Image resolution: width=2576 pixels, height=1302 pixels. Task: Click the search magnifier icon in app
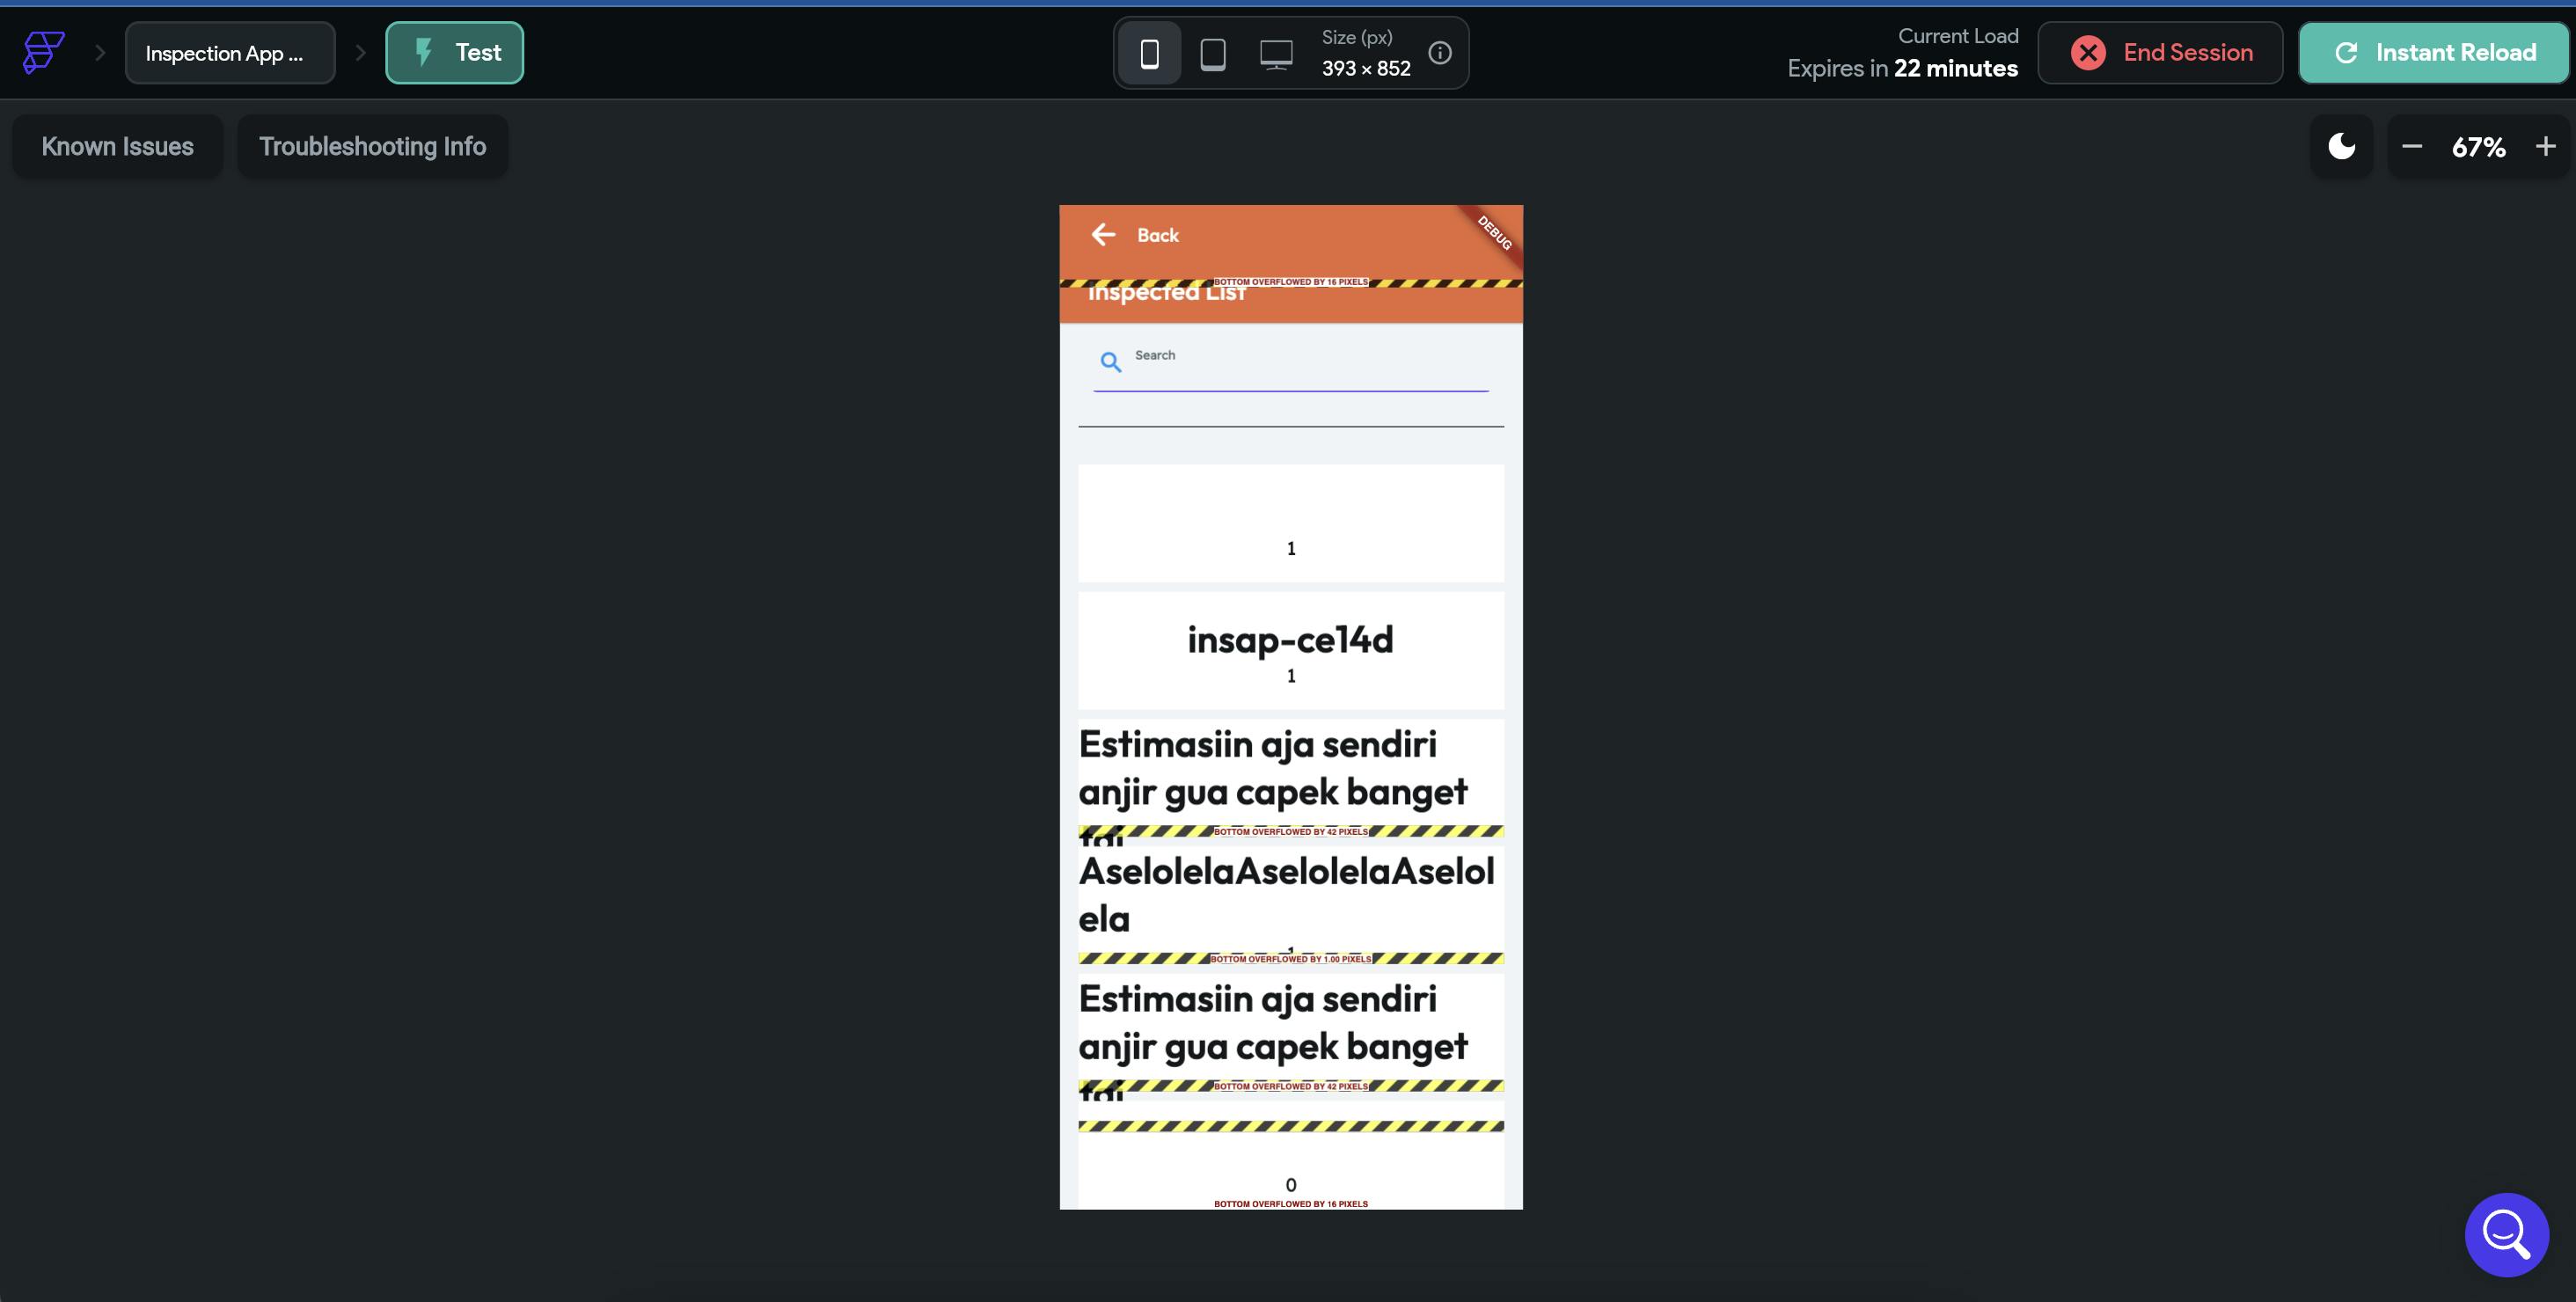pos(1110,362)
